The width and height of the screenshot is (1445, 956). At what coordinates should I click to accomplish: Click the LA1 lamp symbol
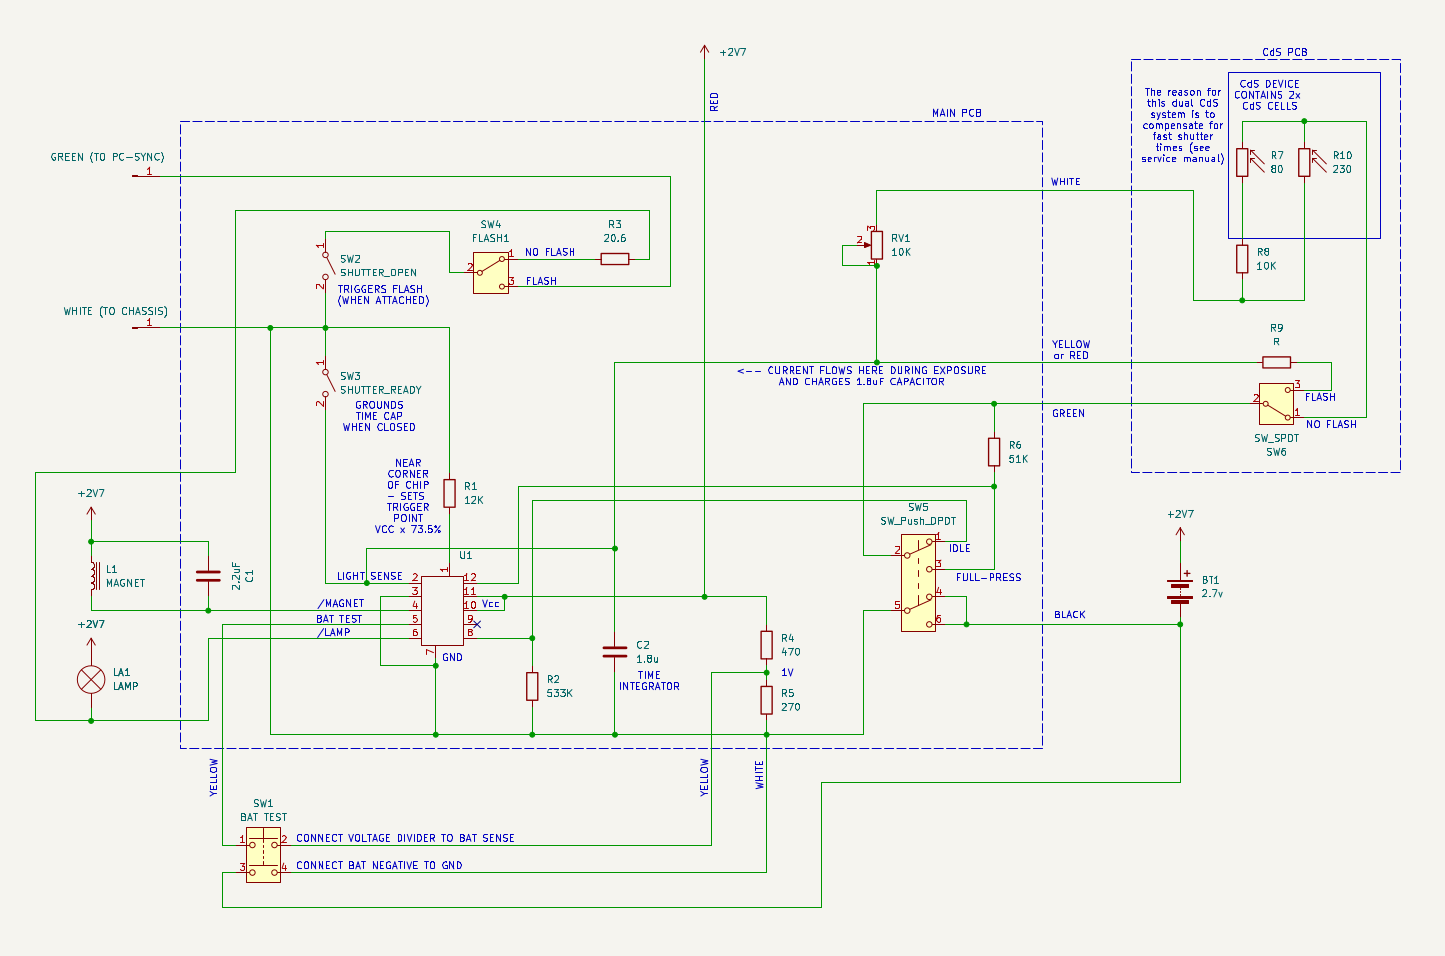pyautogui.click(x=91, y=680)
